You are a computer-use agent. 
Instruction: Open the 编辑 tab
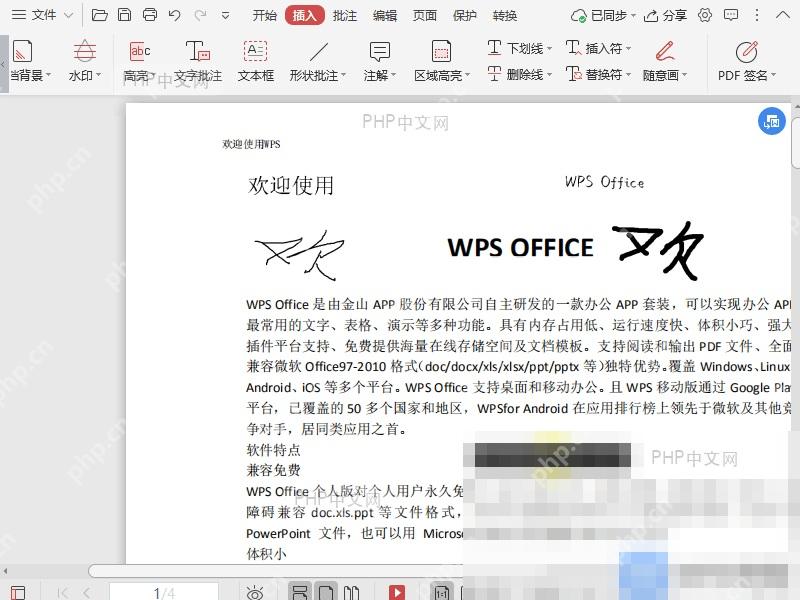tap(385, 16)
